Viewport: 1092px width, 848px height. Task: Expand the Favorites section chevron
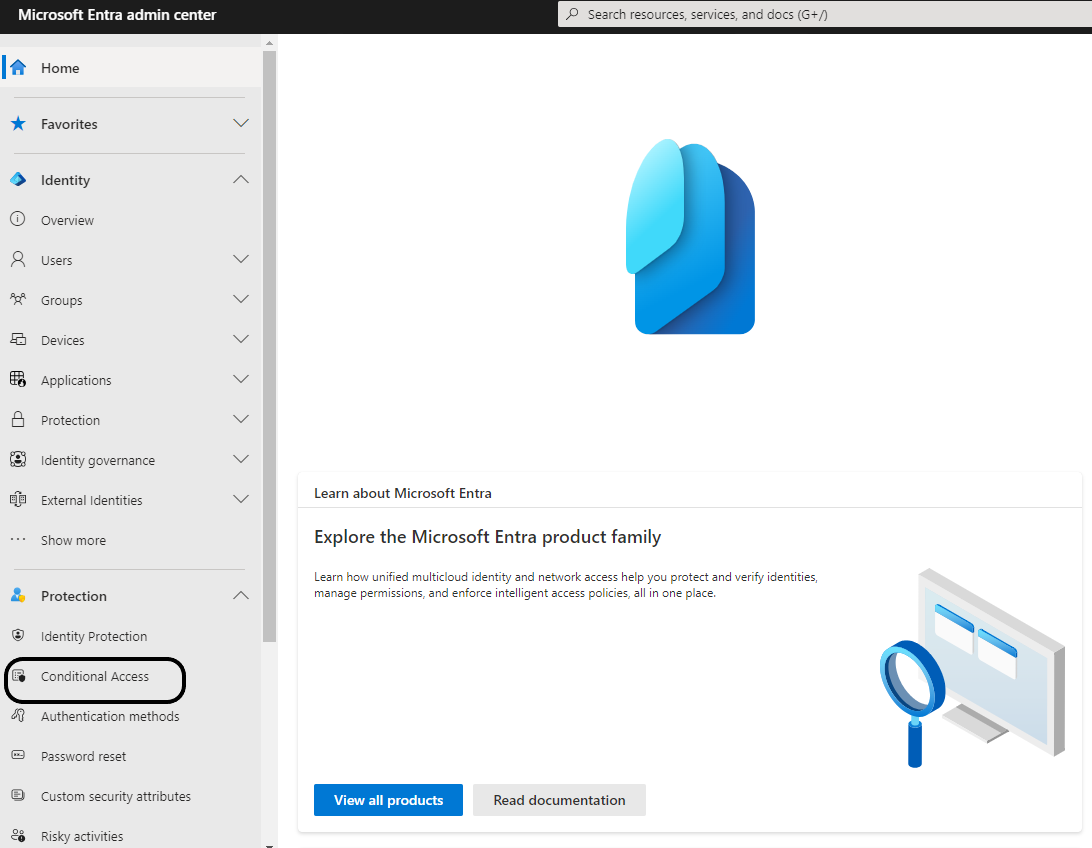click(x=241, y=123)
